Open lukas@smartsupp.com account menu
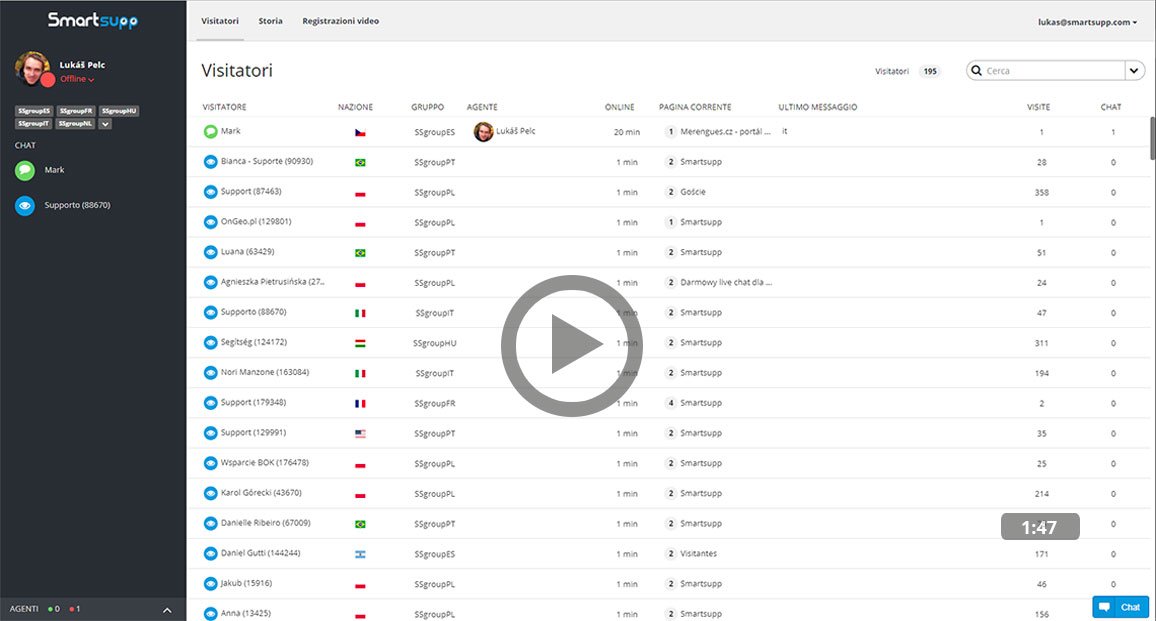The image size is (1156, 621). [1087, 22]
